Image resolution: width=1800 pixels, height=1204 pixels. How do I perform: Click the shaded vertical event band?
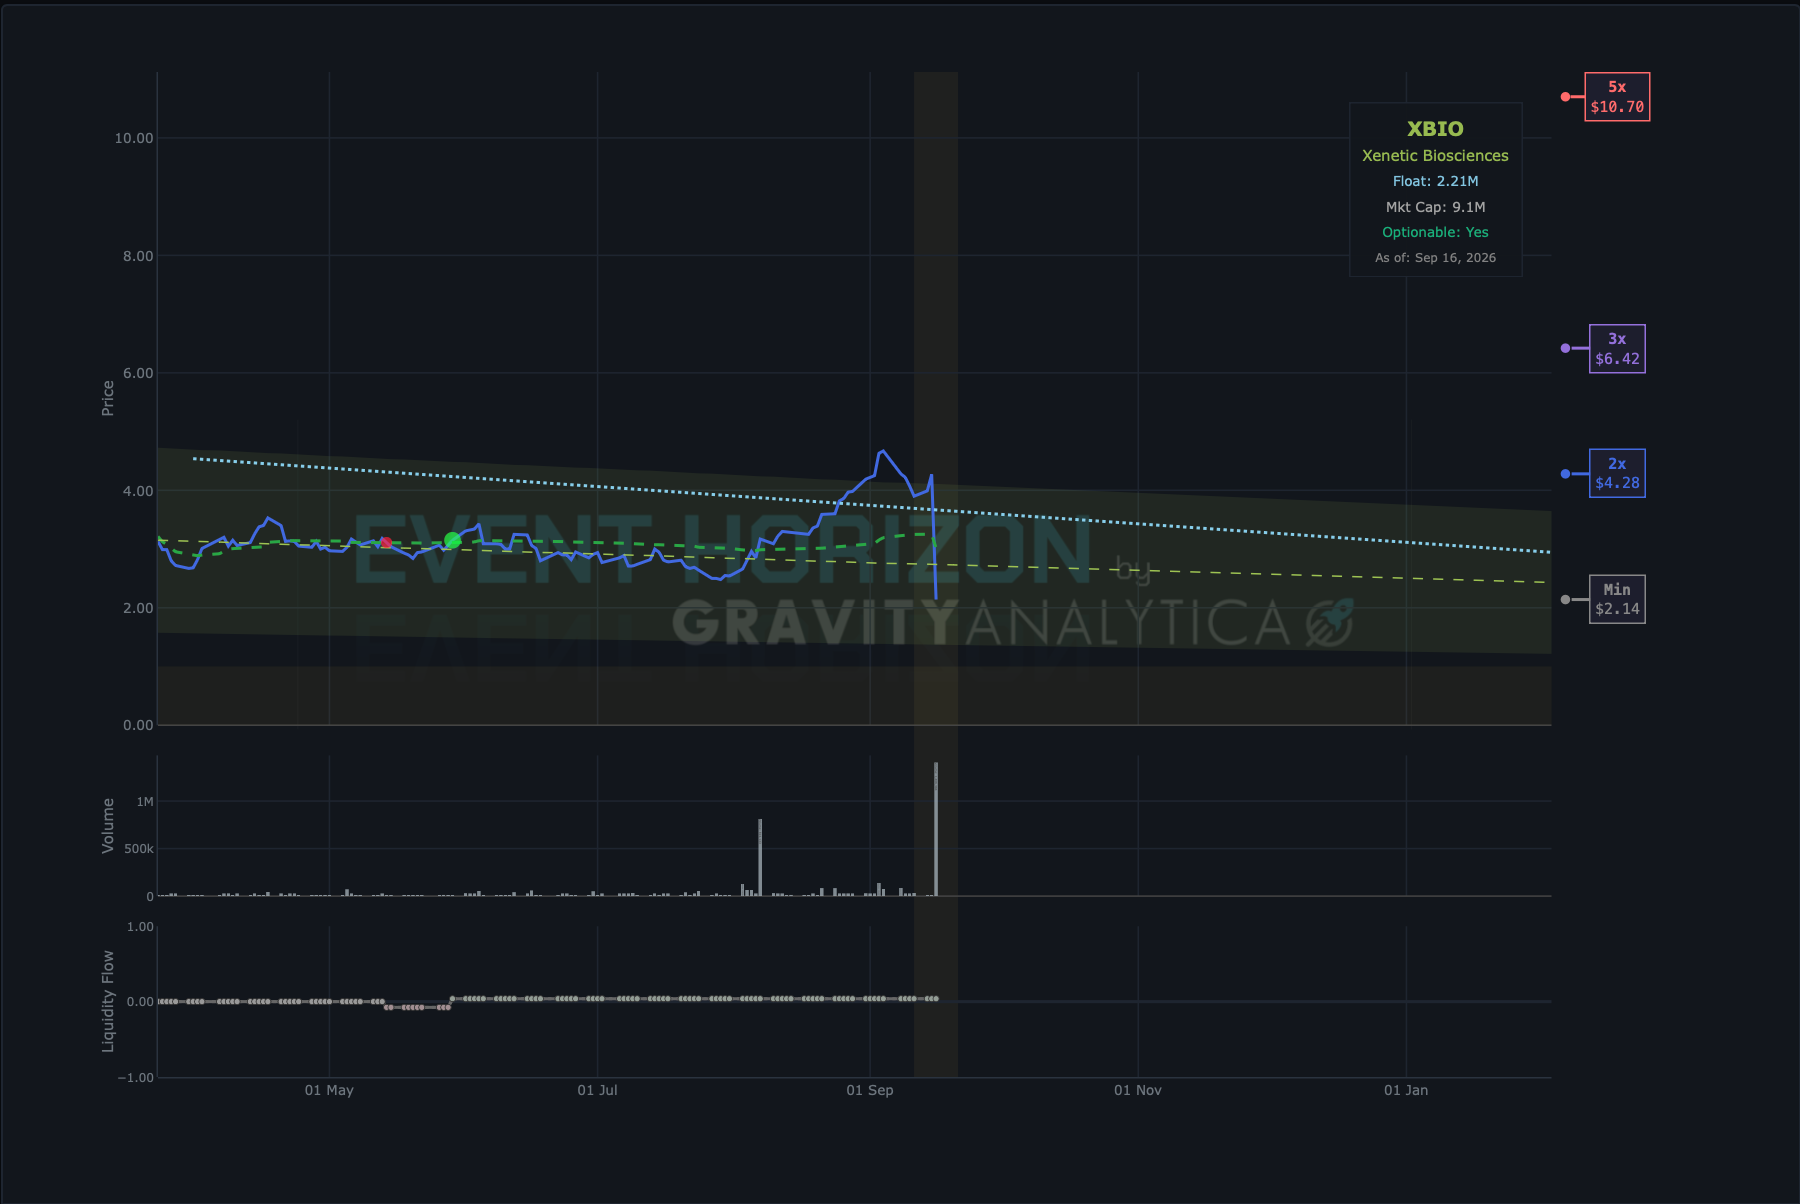tap(936, 574)
